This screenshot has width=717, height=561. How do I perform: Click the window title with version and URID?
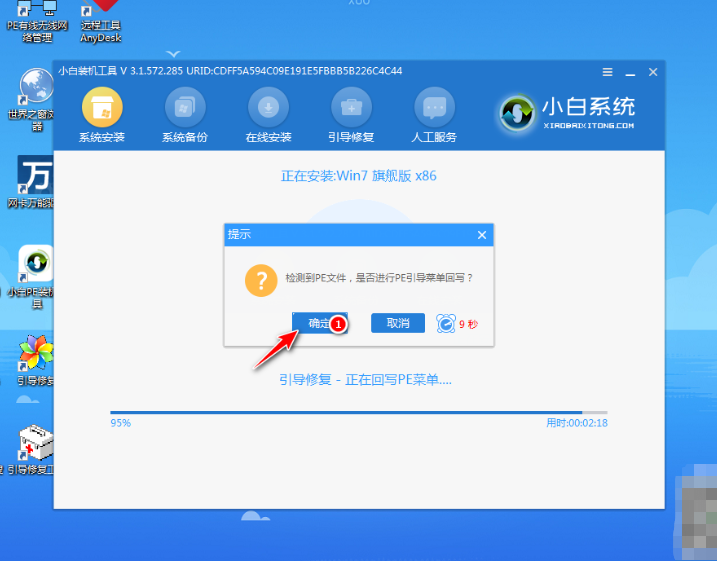[x=230, y=71]
